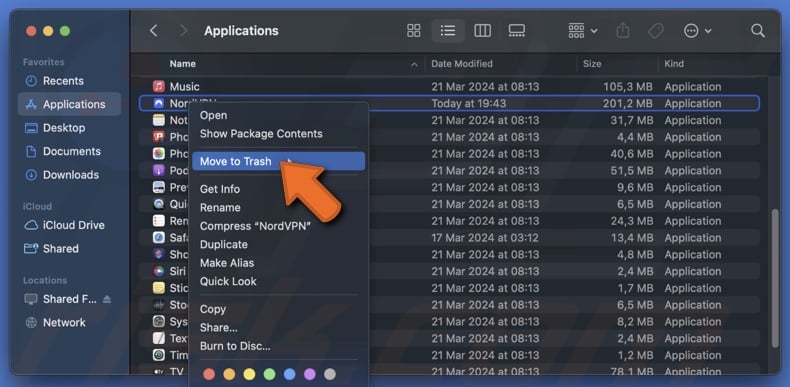
Task: Apply the green color tag
Action: pyautogui.click(x=270, y=374)
